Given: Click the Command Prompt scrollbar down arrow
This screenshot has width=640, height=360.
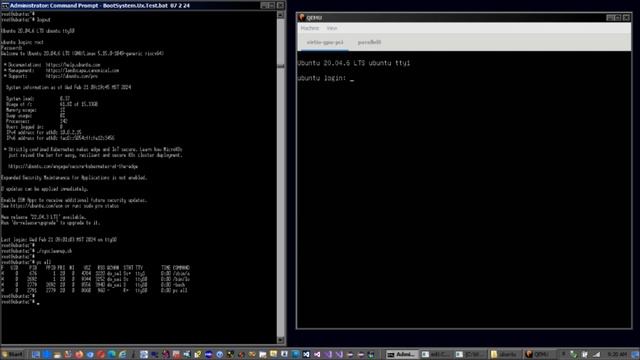Looking at the screenshot, I should pyautogui.click(x=280, y=340).
